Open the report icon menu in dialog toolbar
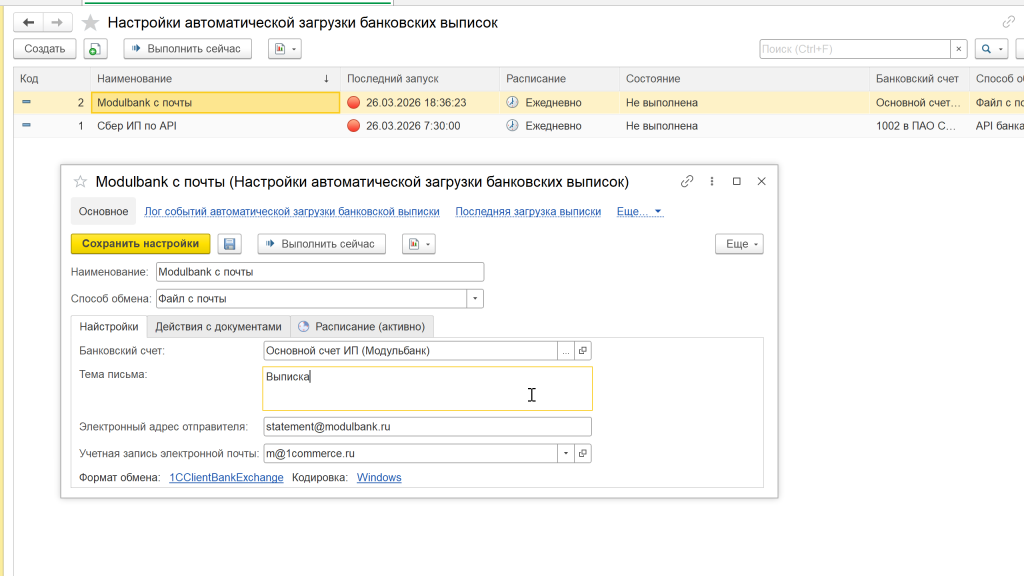This screenshot has width=1024, height=576. (419, 244)
